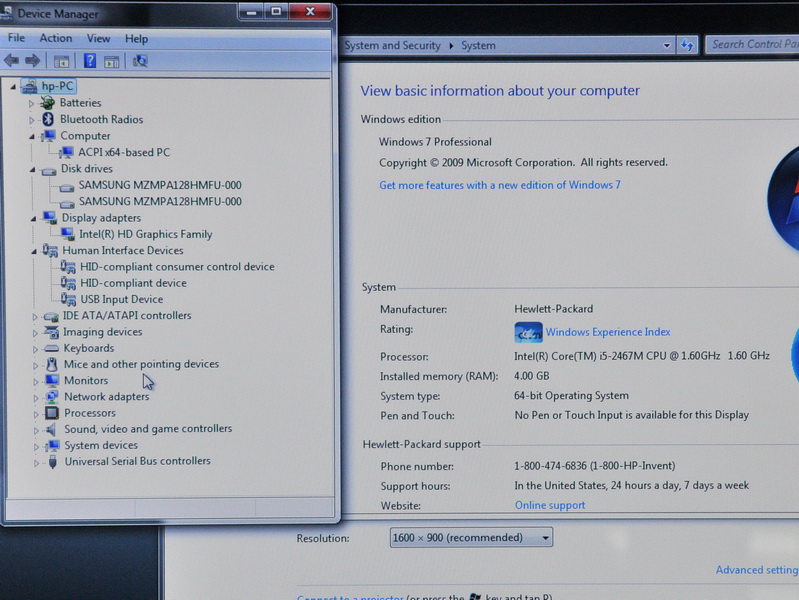Click System and Security in breadcrumb
This screenshot has width=799, height=600.
click(x=392, y=45)
